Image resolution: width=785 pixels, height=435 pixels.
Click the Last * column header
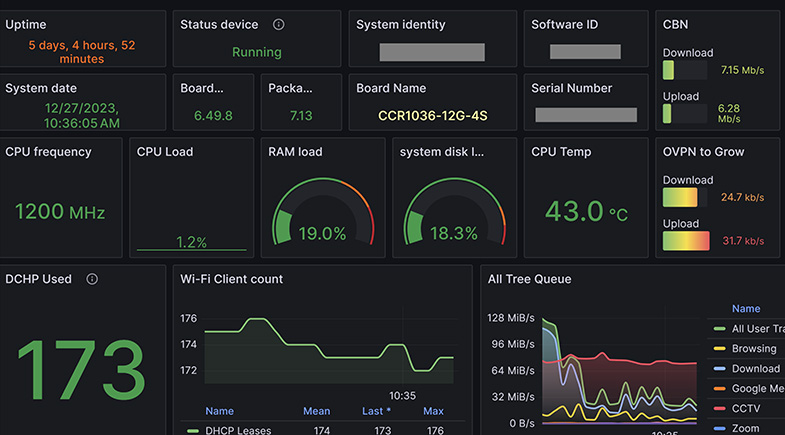pyautogui.click(x=374, y=411)
